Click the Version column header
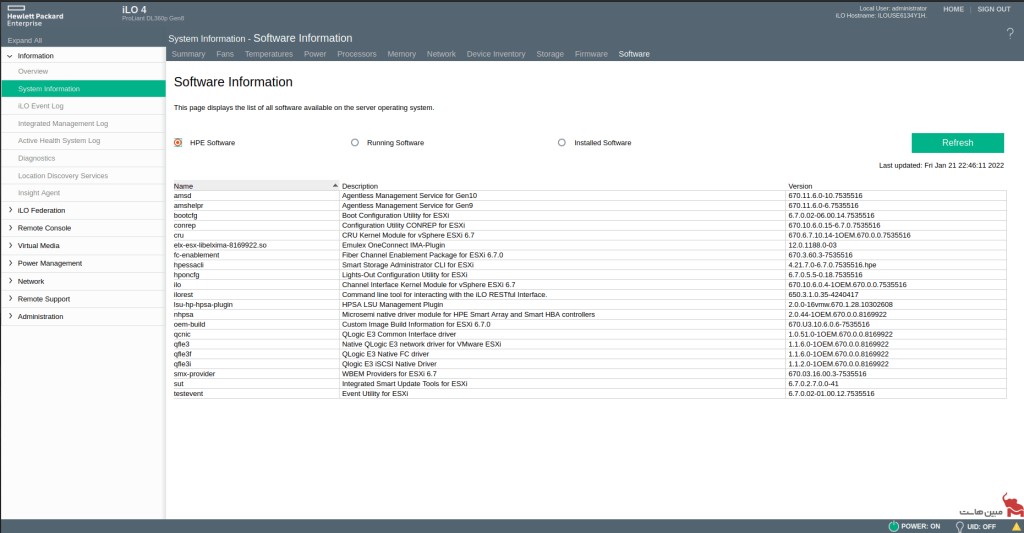The image size is (1024, 533). [x=800, y=186]
